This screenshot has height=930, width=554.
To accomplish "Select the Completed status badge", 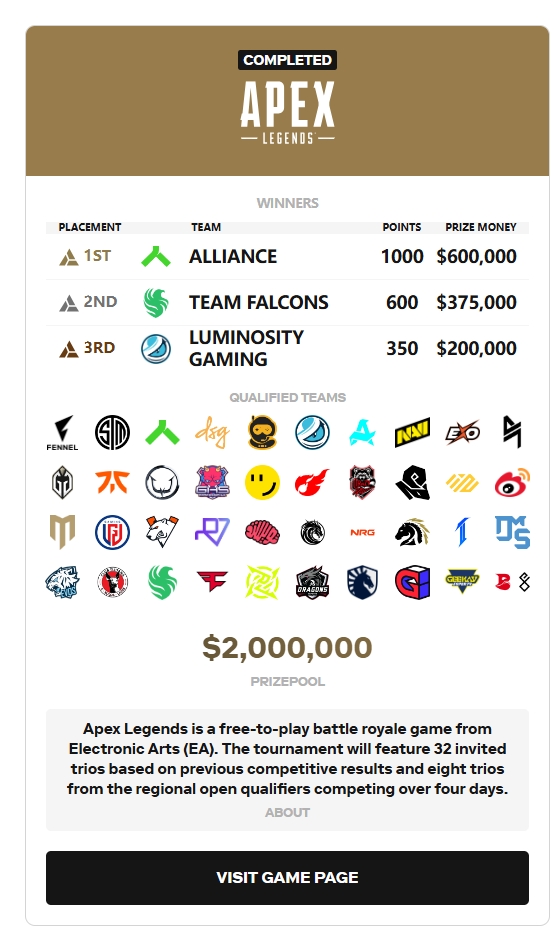I will click(288, 60).
